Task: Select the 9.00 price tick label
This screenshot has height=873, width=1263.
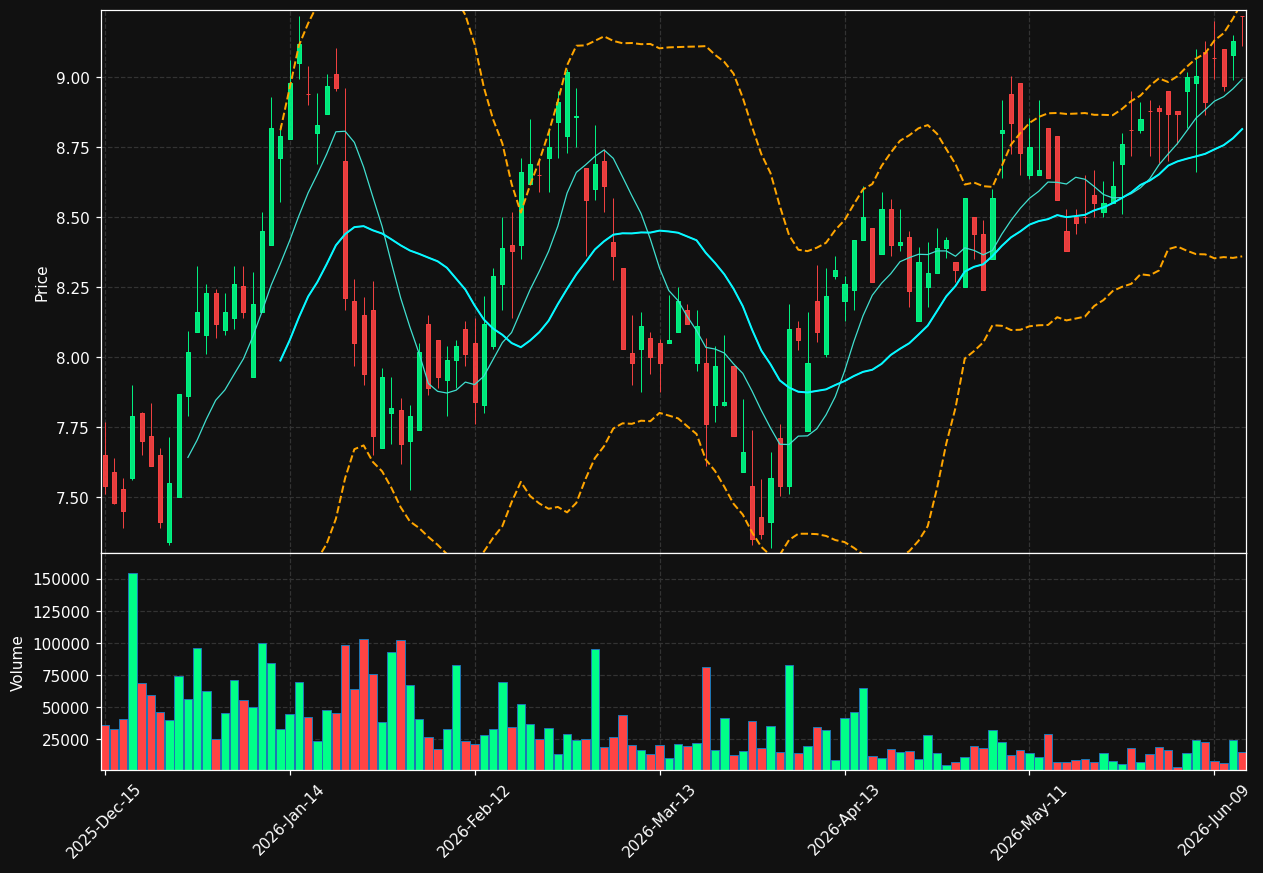Action: (74, 78)
